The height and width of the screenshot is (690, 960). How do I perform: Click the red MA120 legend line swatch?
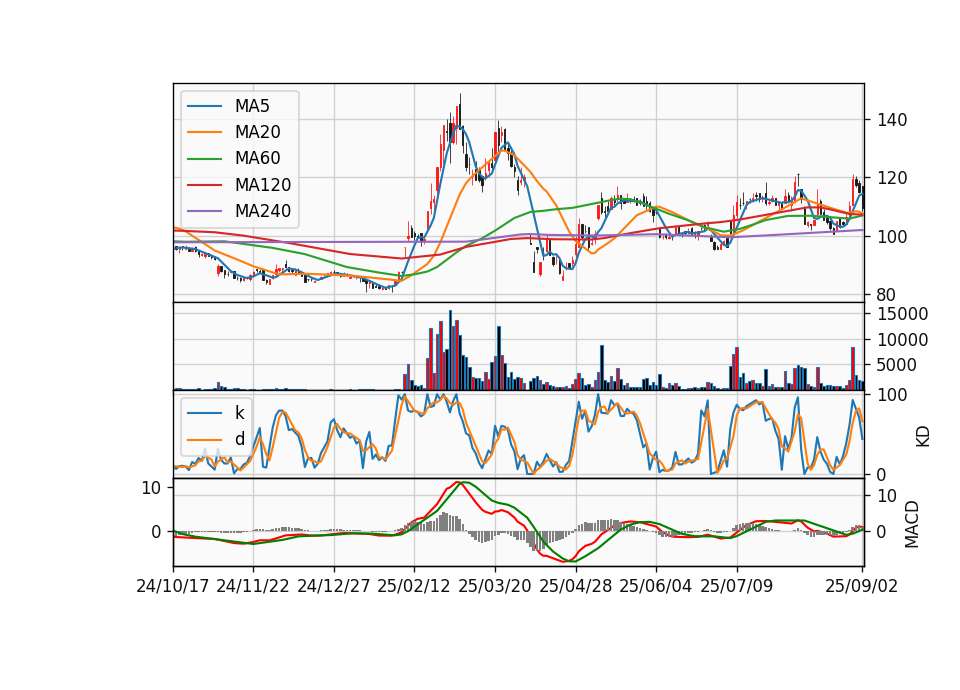point(204,185)
